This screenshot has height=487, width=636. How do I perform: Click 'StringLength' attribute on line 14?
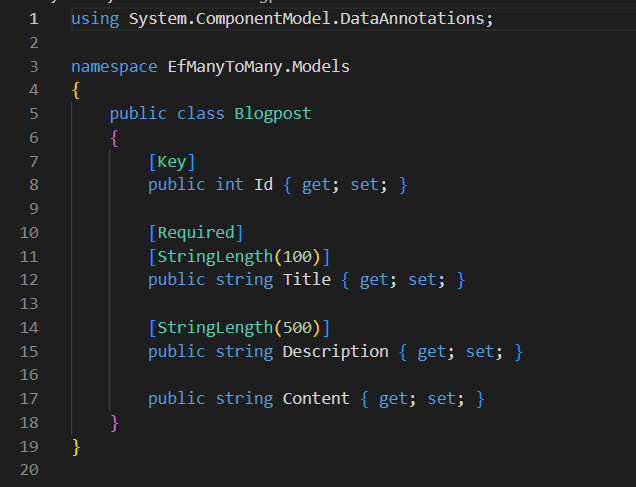pos(215,328)
